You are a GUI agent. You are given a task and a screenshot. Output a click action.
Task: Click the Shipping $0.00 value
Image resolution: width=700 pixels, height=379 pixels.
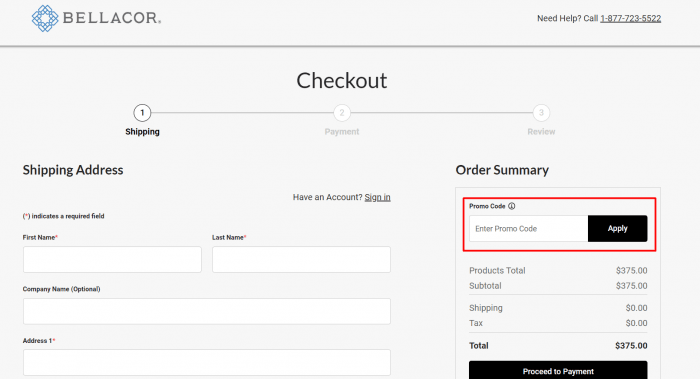pyautogui.click(x=636, y=308)
